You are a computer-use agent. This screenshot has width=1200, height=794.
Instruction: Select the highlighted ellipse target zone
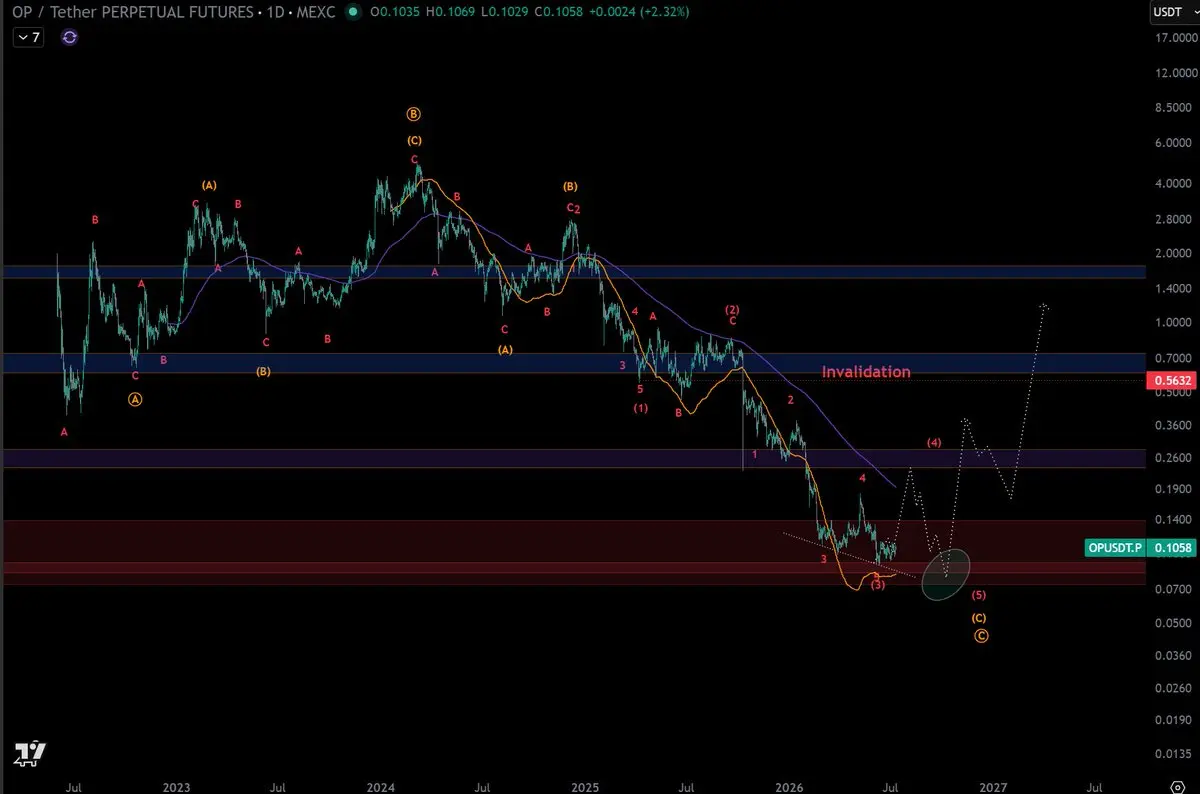[x=945, y=574]
